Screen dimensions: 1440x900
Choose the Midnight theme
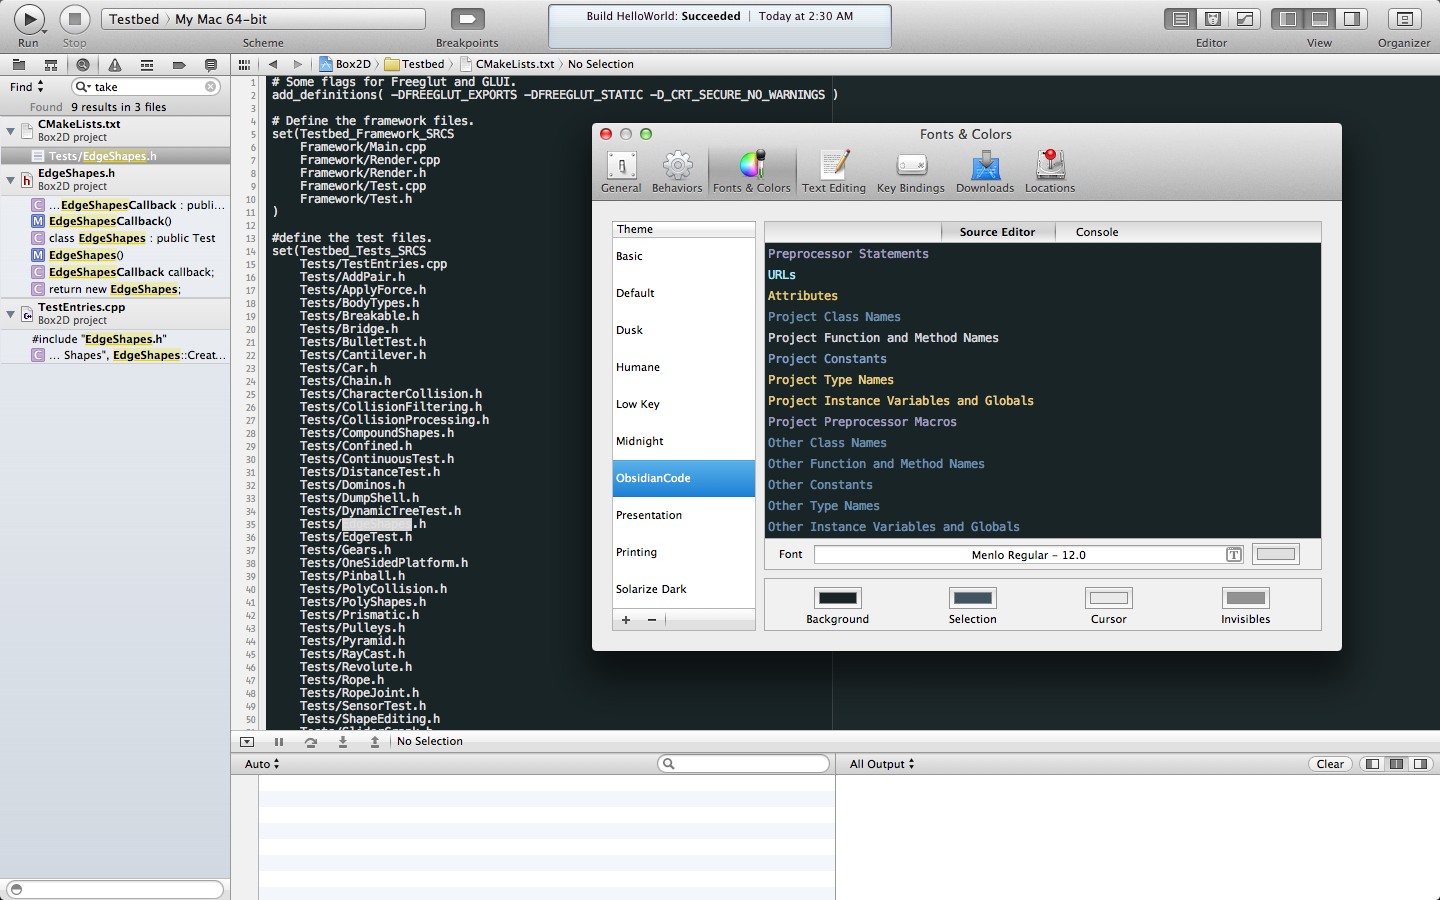683,441
